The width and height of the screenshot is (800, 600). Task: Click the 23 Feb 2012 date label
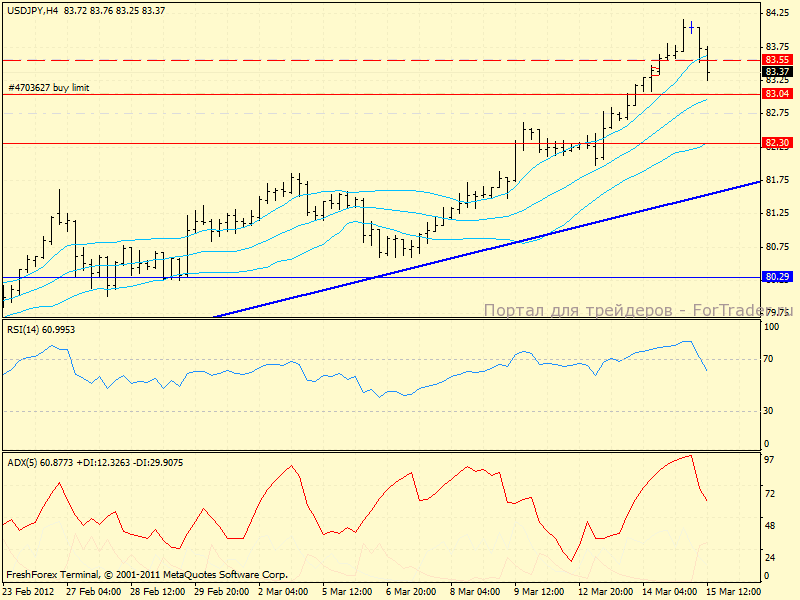coord(27,592)
